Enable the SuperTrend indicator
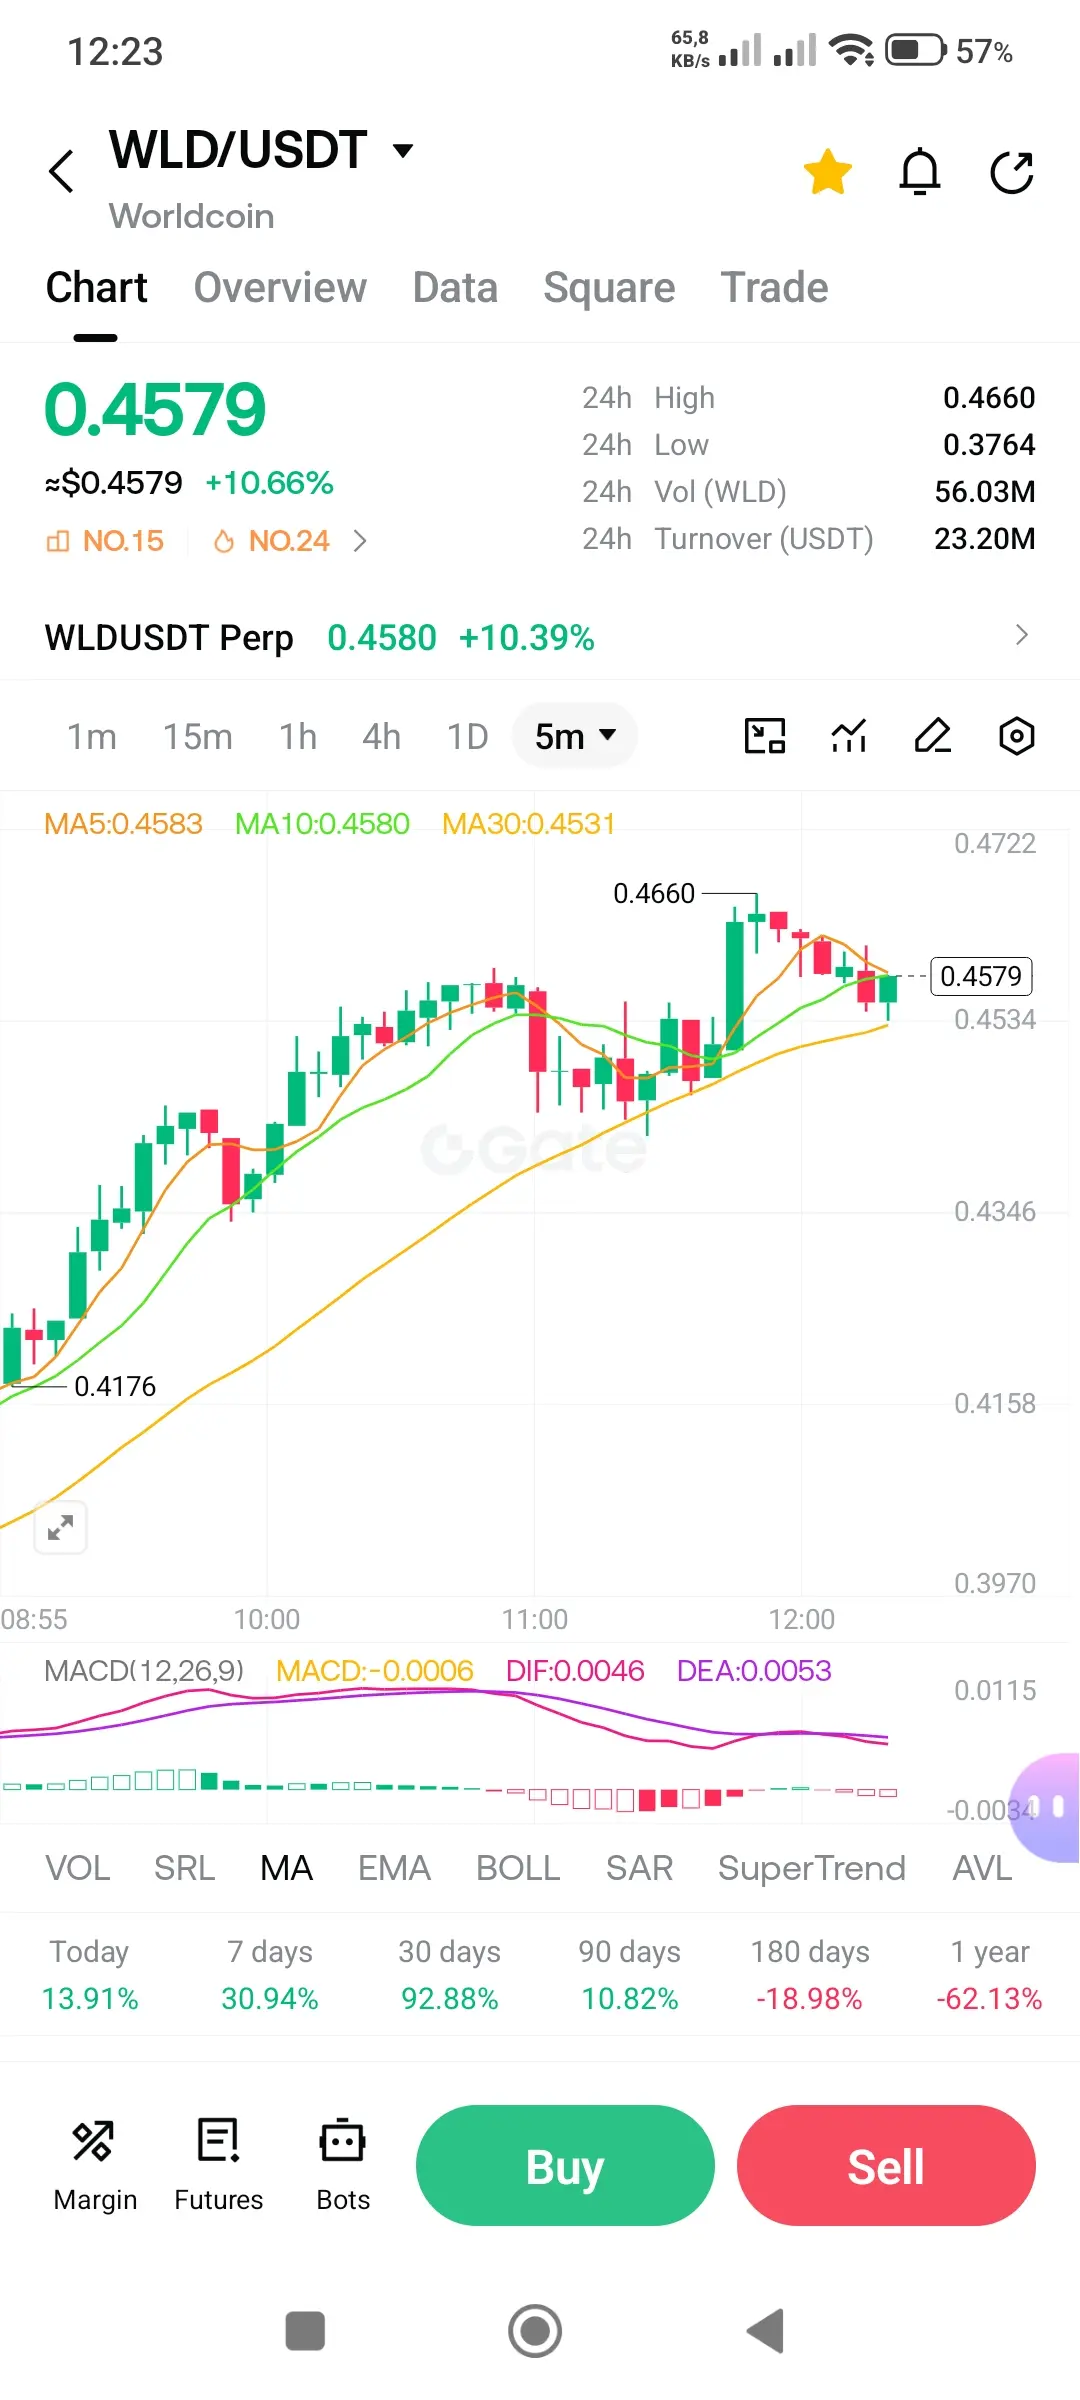The width and height of the screenshot is (1080, 2400). [812, 1868]
